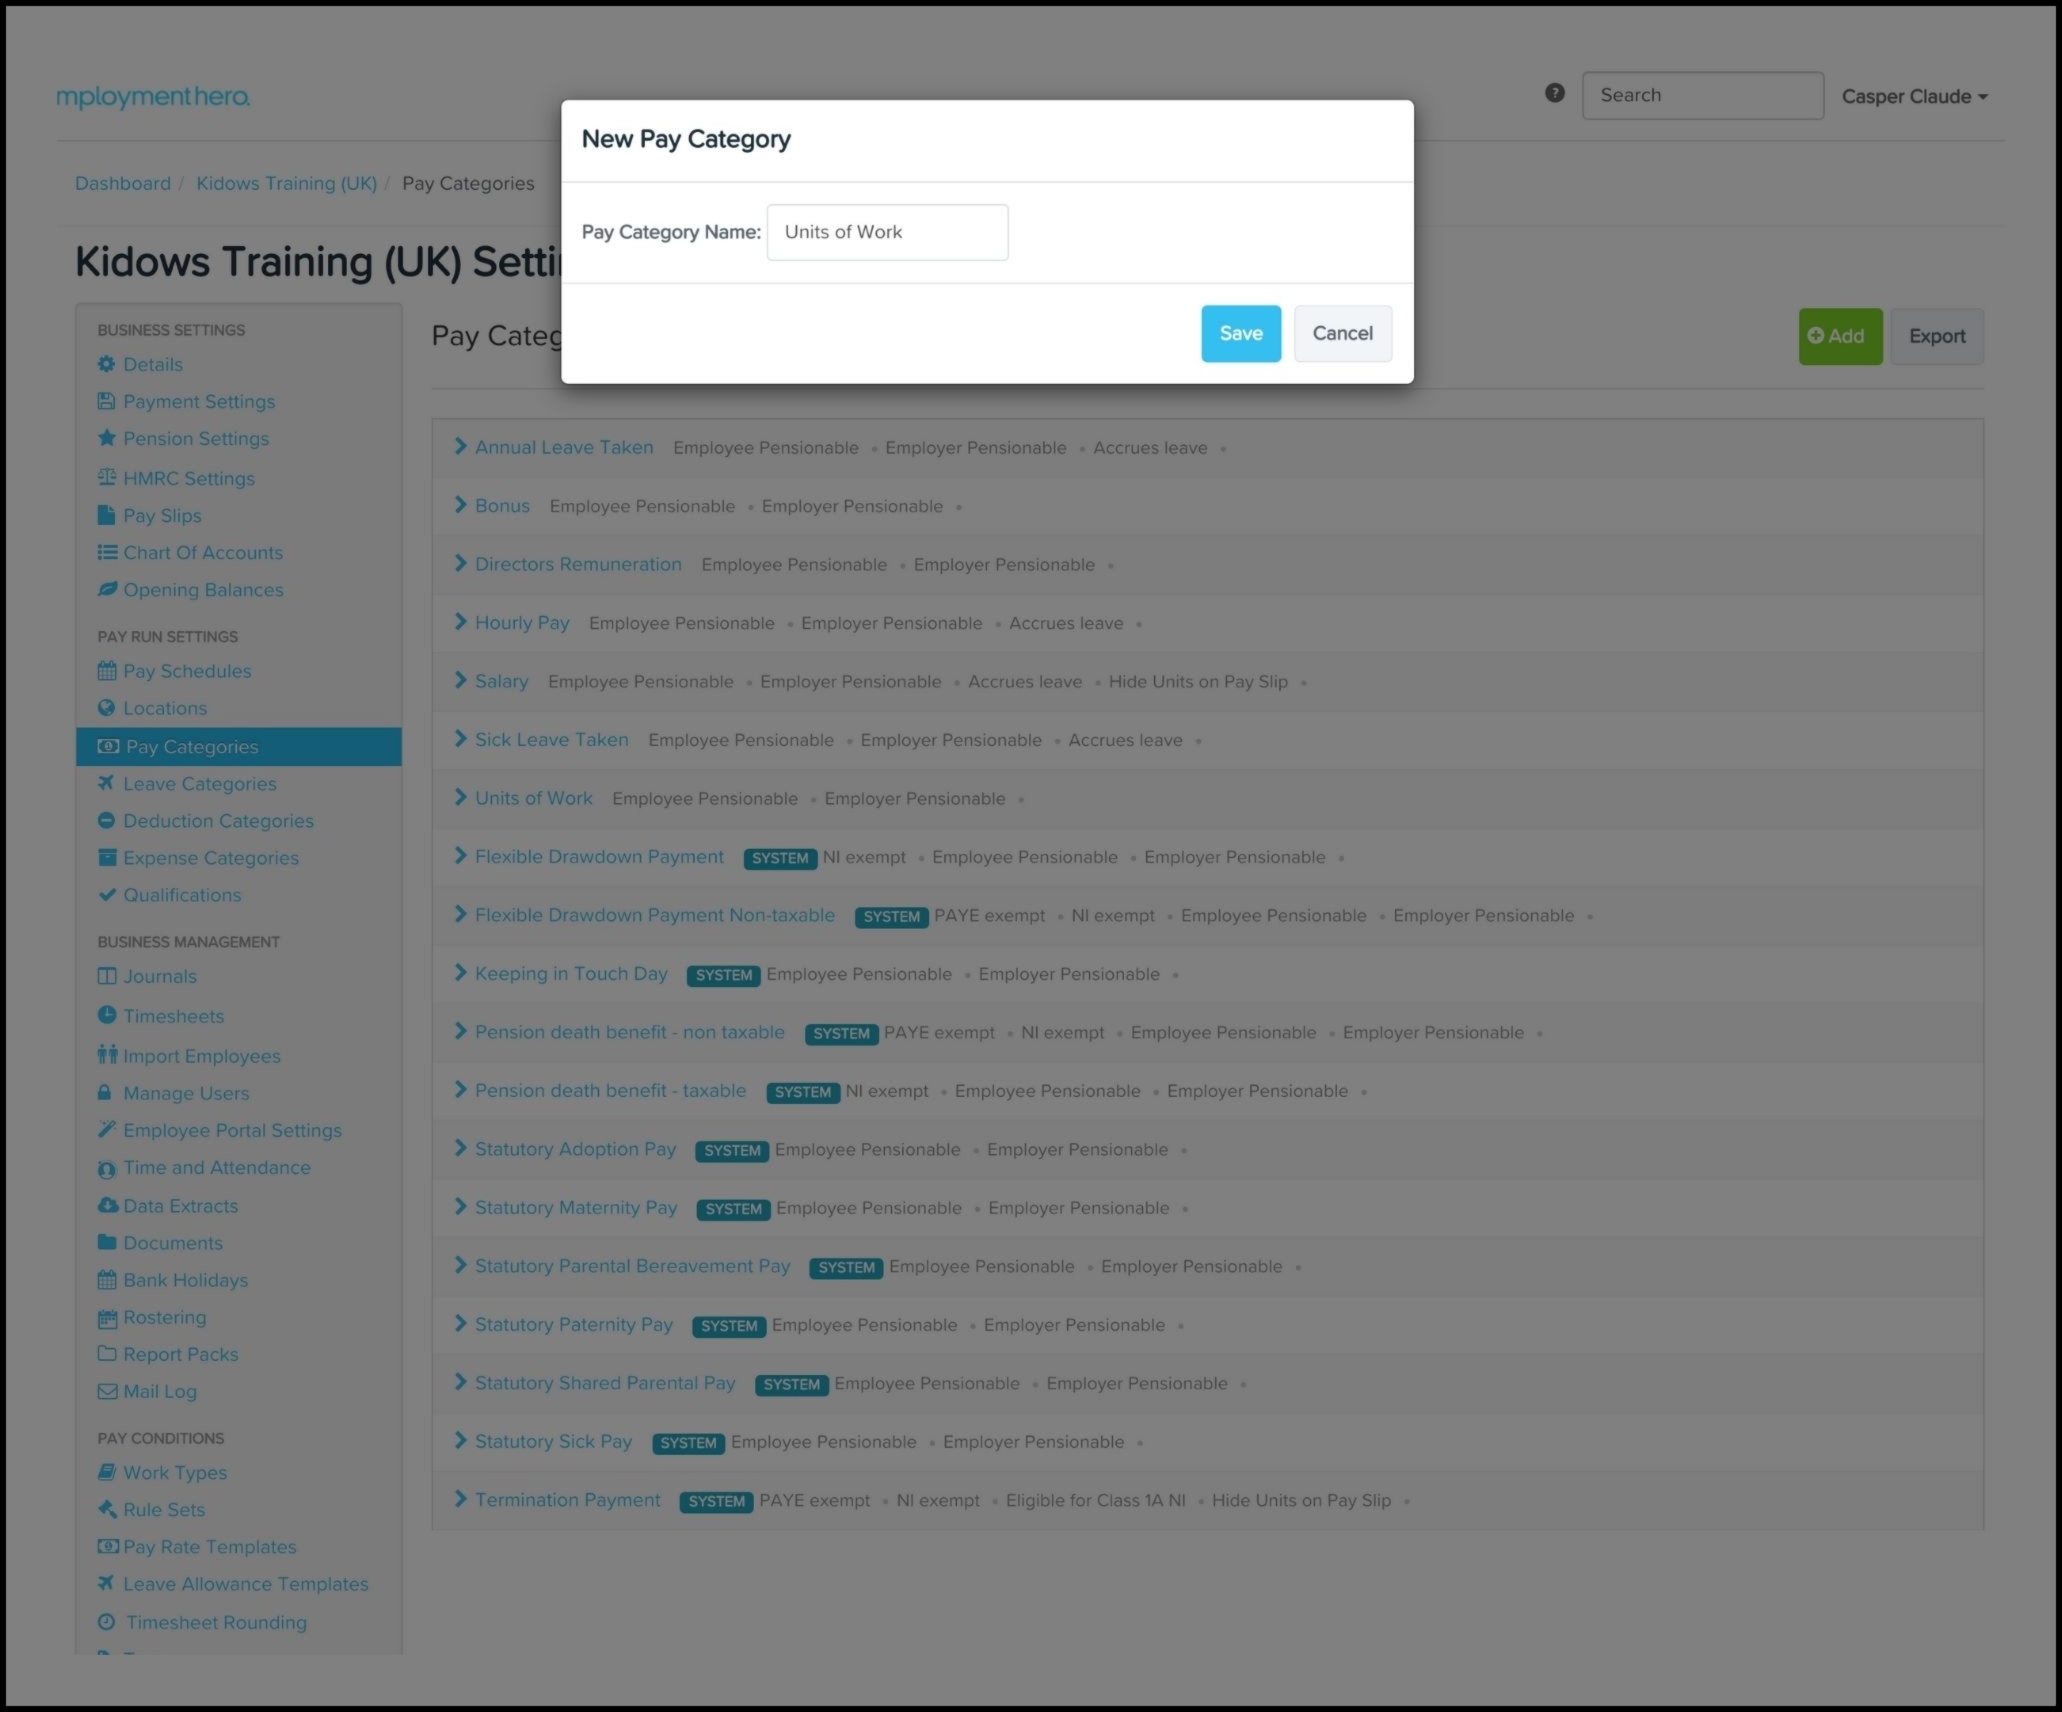2062x1712 pixels.
Task: Click the Manage Users lock icon
Action: click(104, 1093)
